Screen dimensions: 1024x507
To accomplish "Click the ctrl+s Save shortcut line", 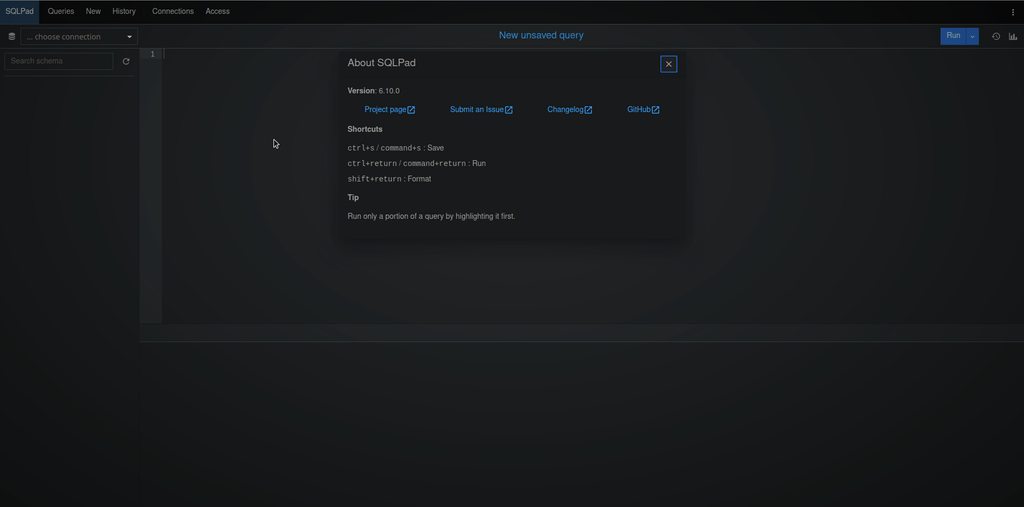I will (x=396, y=148).
